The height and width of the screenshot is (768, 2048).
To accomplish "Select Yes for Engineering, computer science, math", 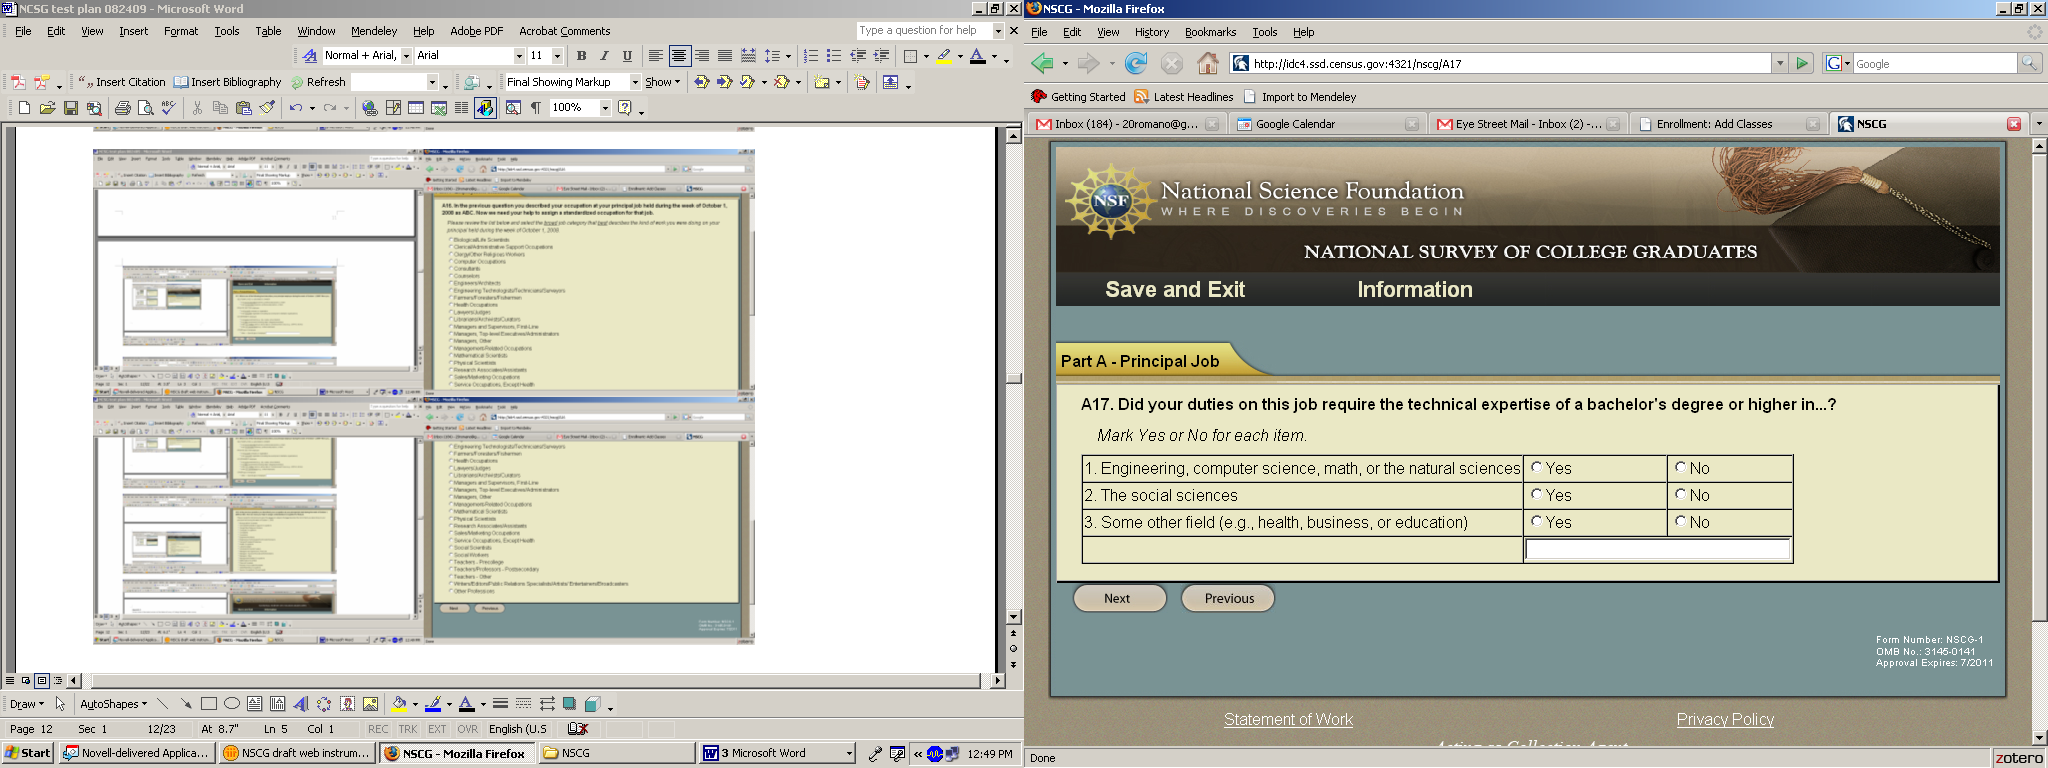I will pos(1537,467).
